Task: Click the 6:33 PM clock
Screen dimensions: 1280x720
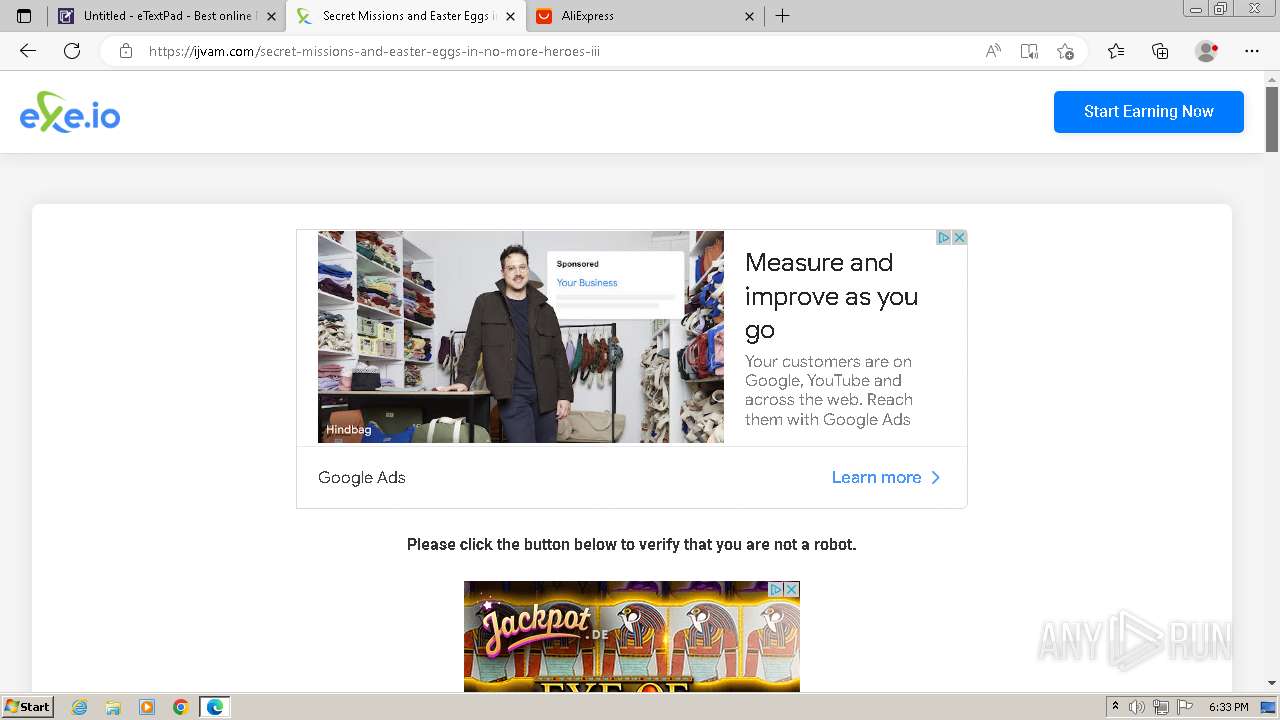Action: tap(1229, 707)
